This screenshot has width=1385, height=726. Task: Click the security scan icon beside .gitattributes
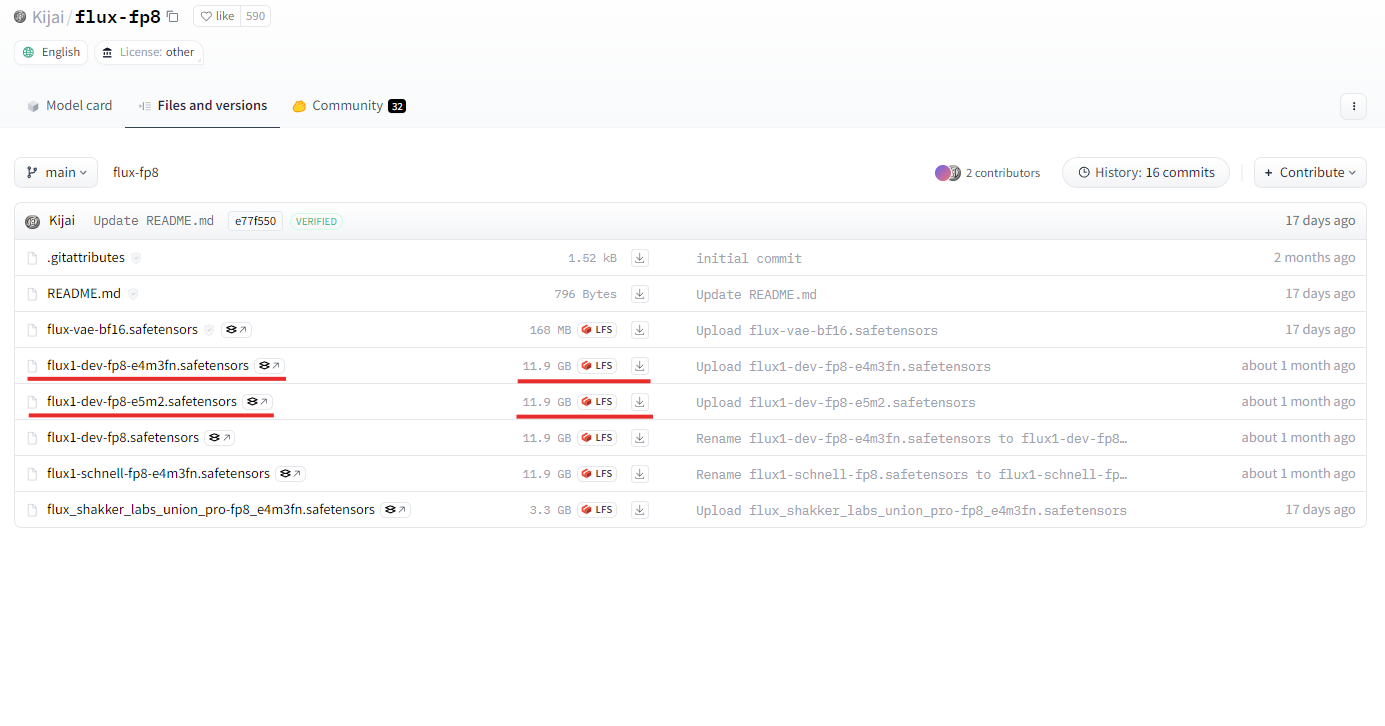click(x=136, y=258)
